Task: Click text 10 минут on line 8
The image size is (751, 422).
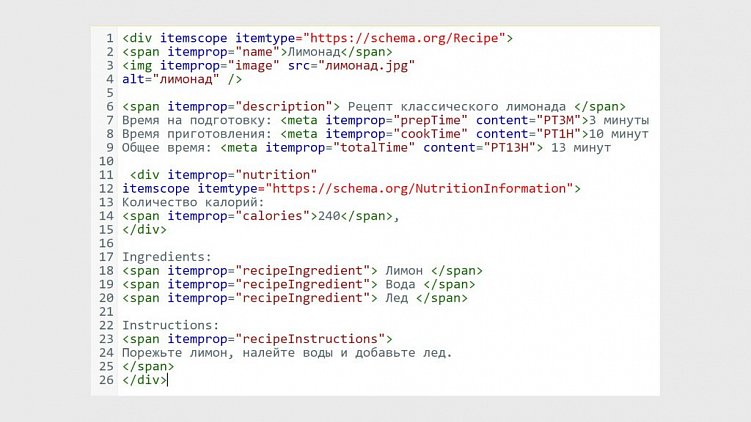Action: (x=619, y=134)
